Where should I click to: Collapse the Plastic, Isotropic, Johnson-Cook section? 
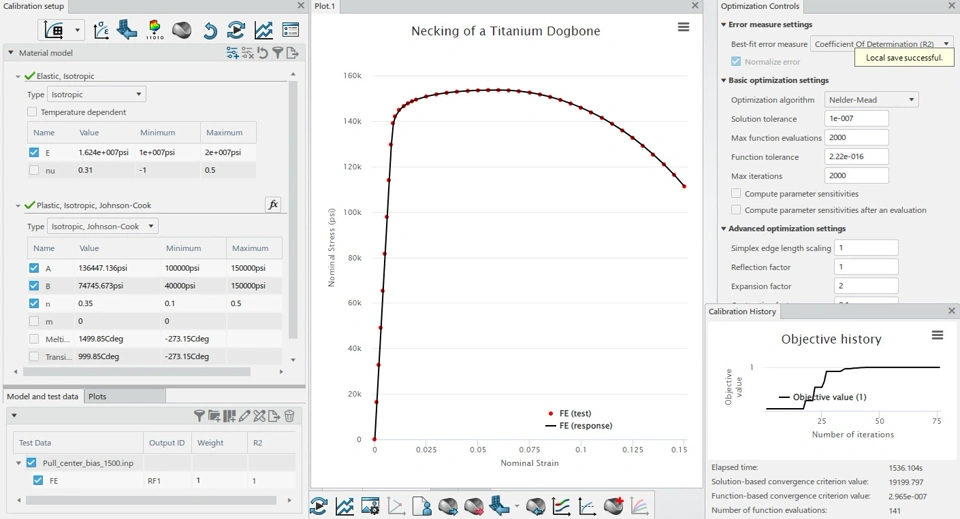tap(18, 206)
